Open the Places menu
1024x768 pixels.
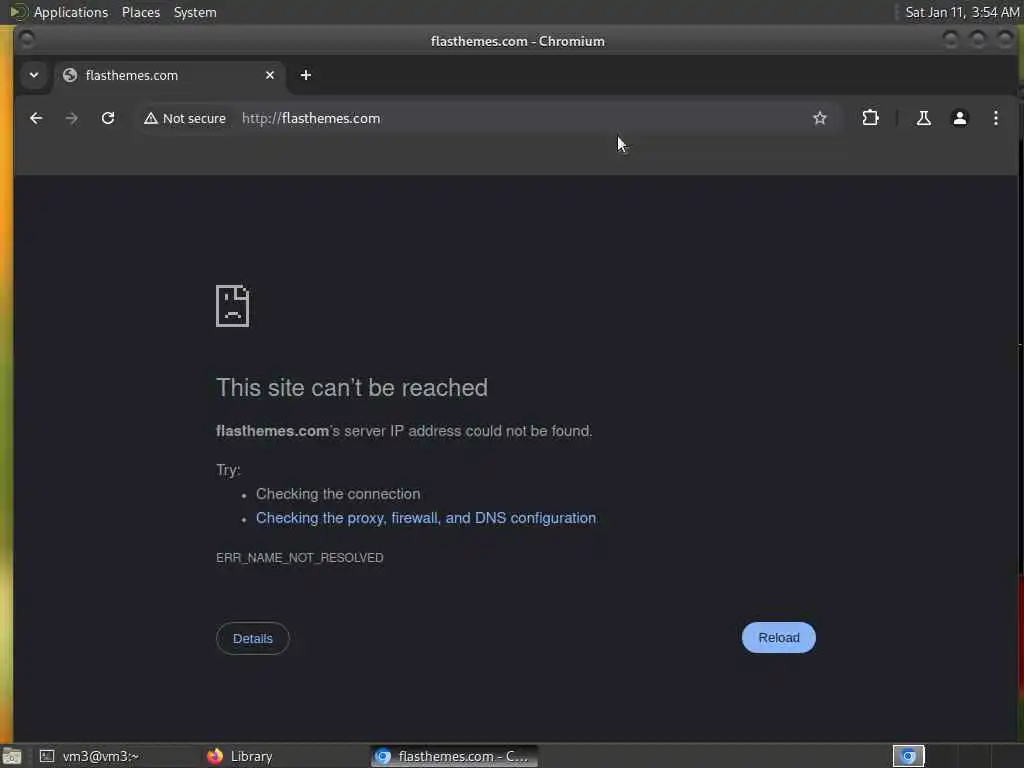[140, 12]
